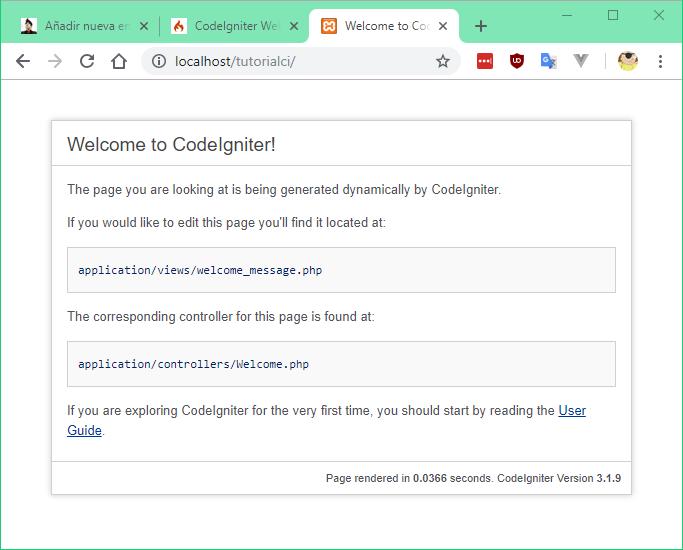This screenshot has height=550, width=683.
Task: Open a new browser tab
Action: click(x=481, y=26)
